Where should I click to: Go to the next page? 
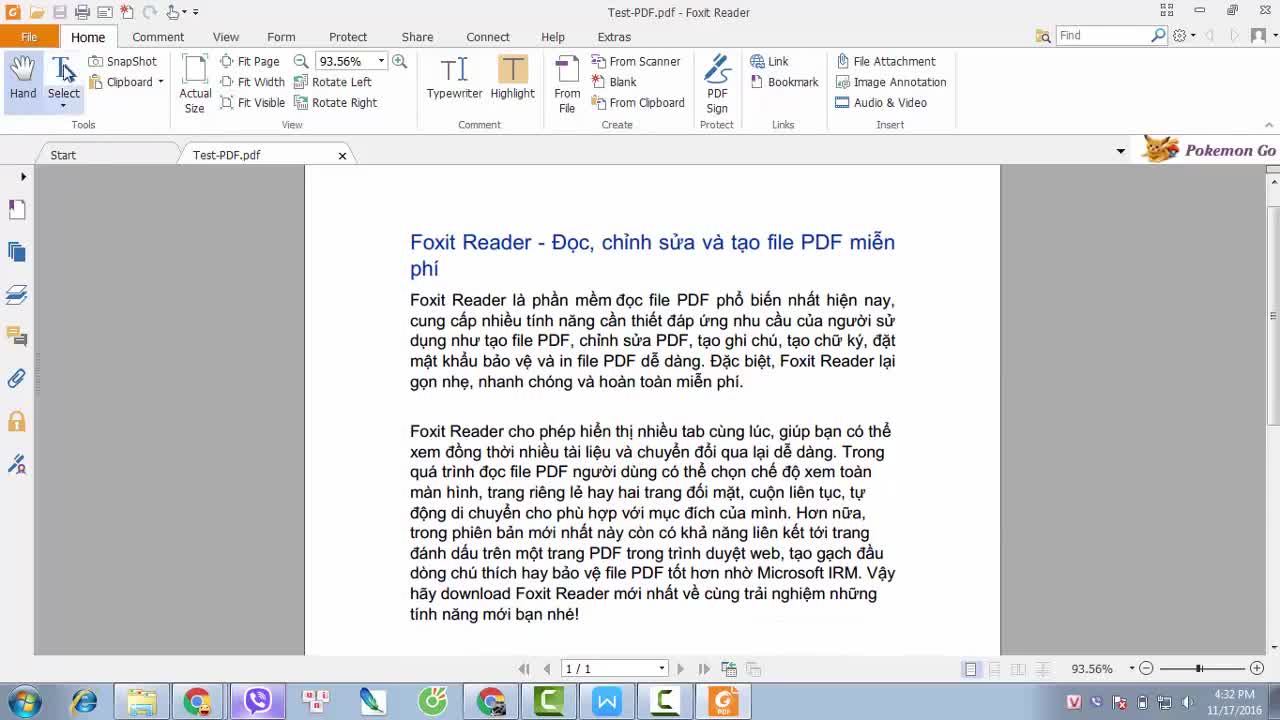click(681, 669)
